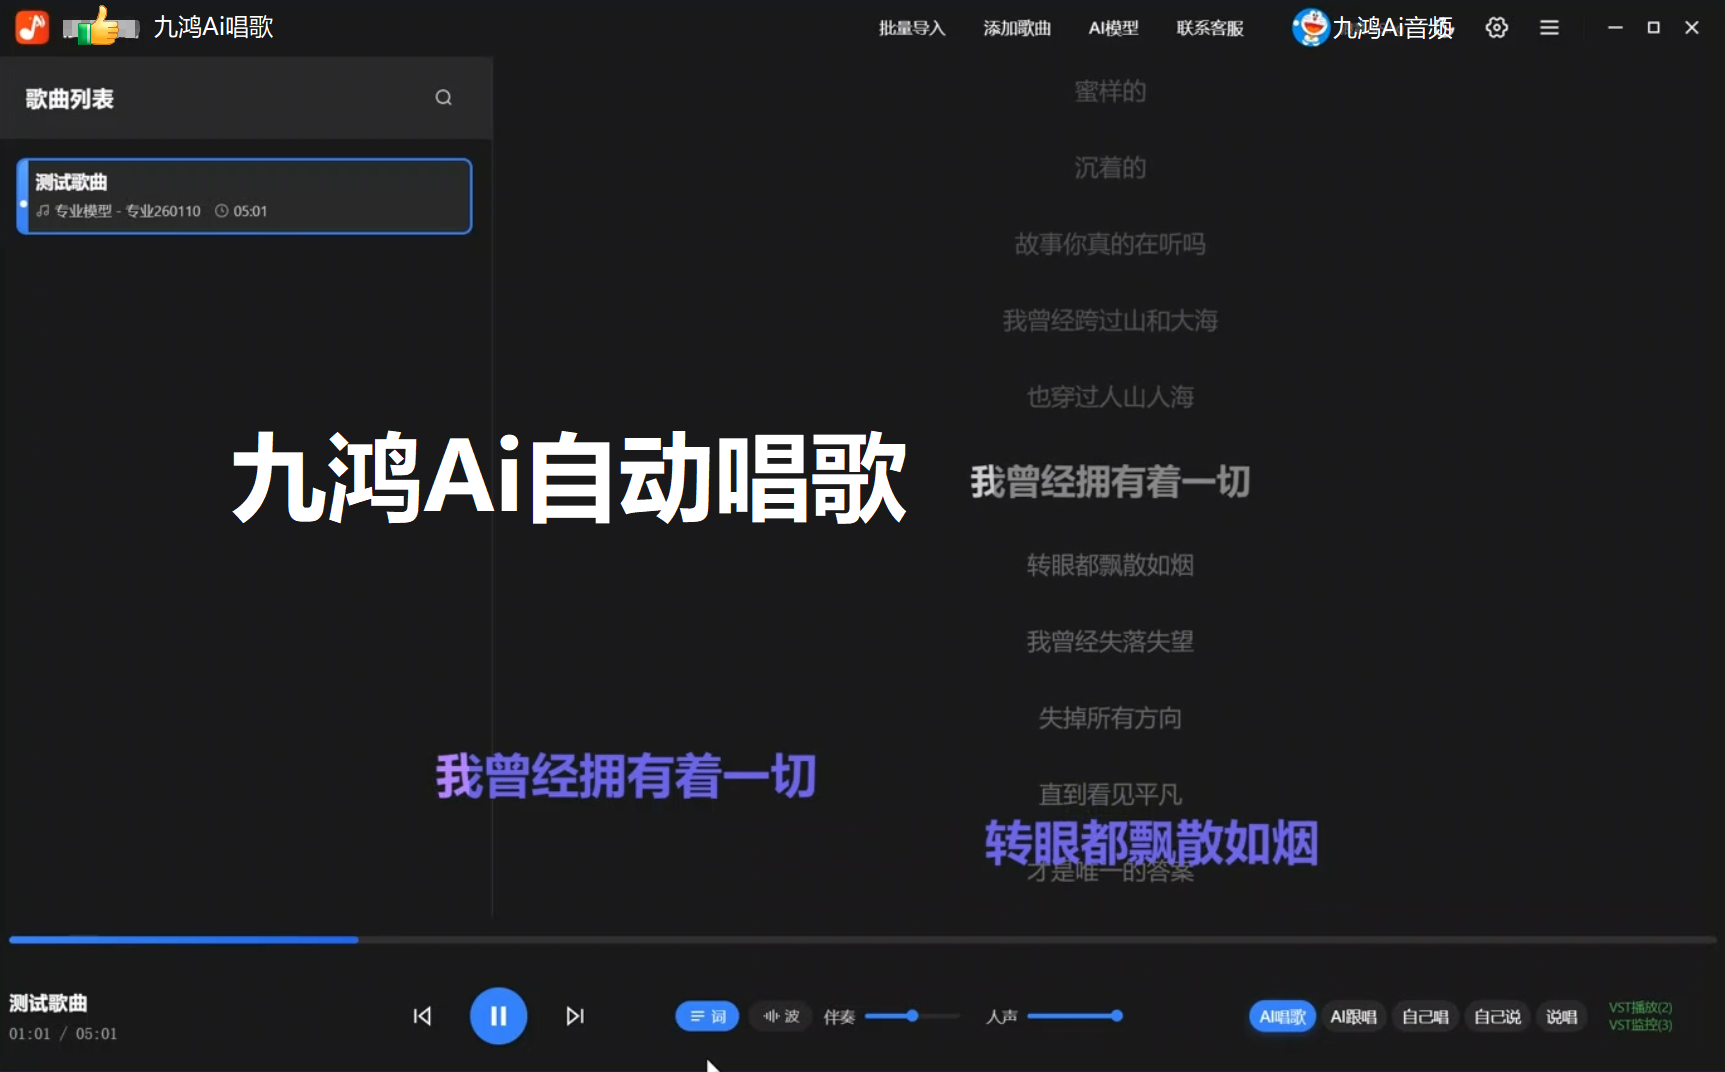
Task: Select the 自己说 mode
Action: pyautogui.click(x=1497, y=1016)
